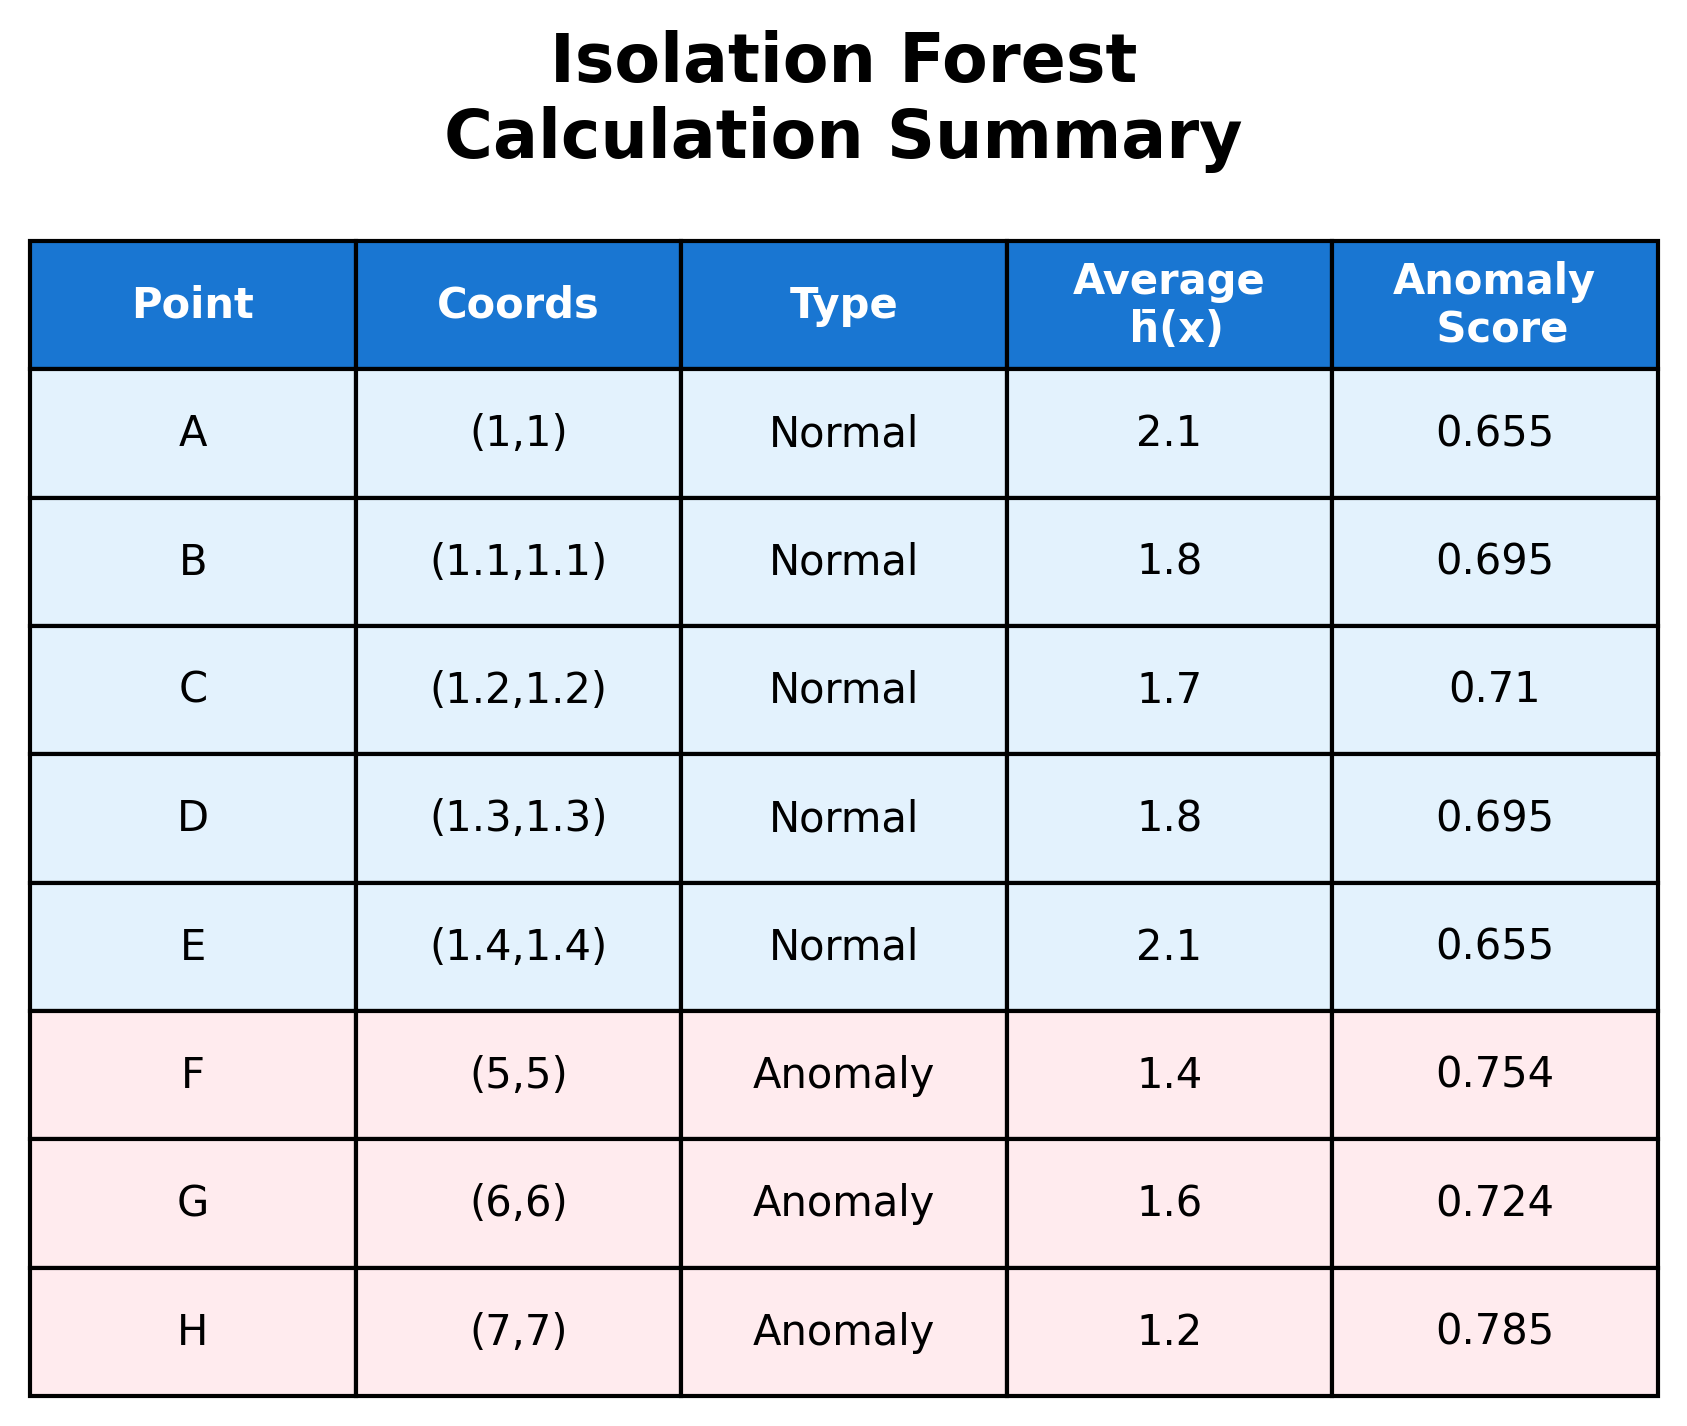Select the 'Point' column header
The height and width of the screenshot is (1426, 1687).
tap(193, 305)
